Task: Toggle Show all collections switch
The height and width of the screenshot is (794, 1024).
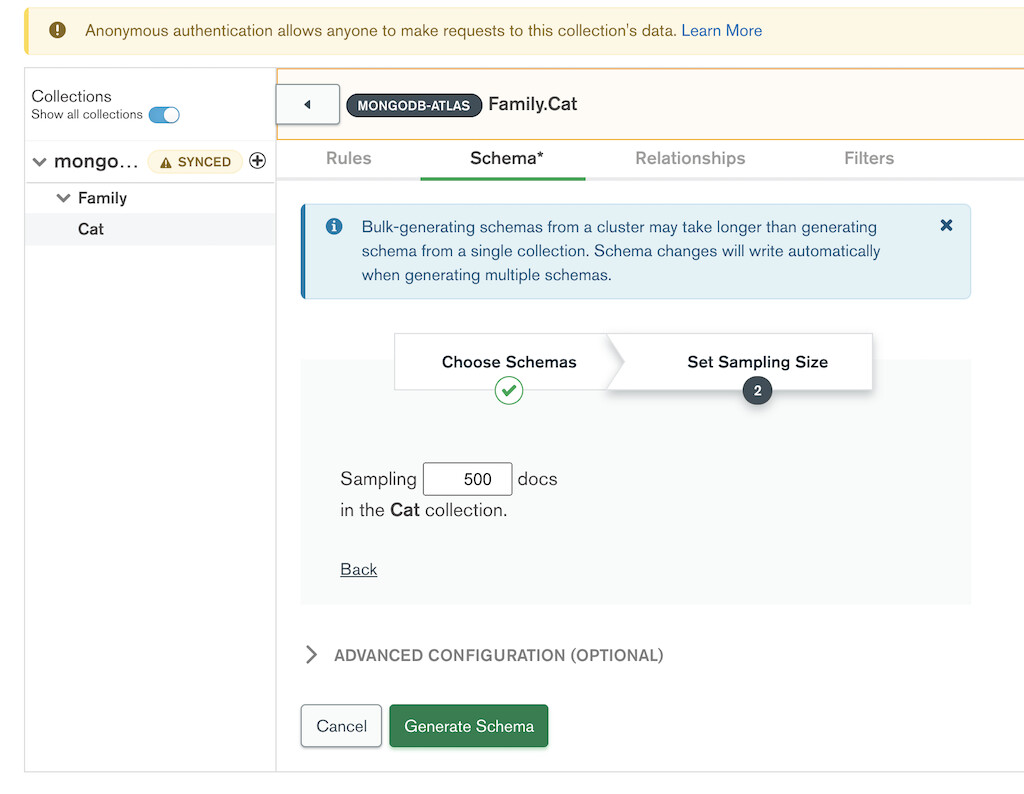Action: tap(164, 115)
